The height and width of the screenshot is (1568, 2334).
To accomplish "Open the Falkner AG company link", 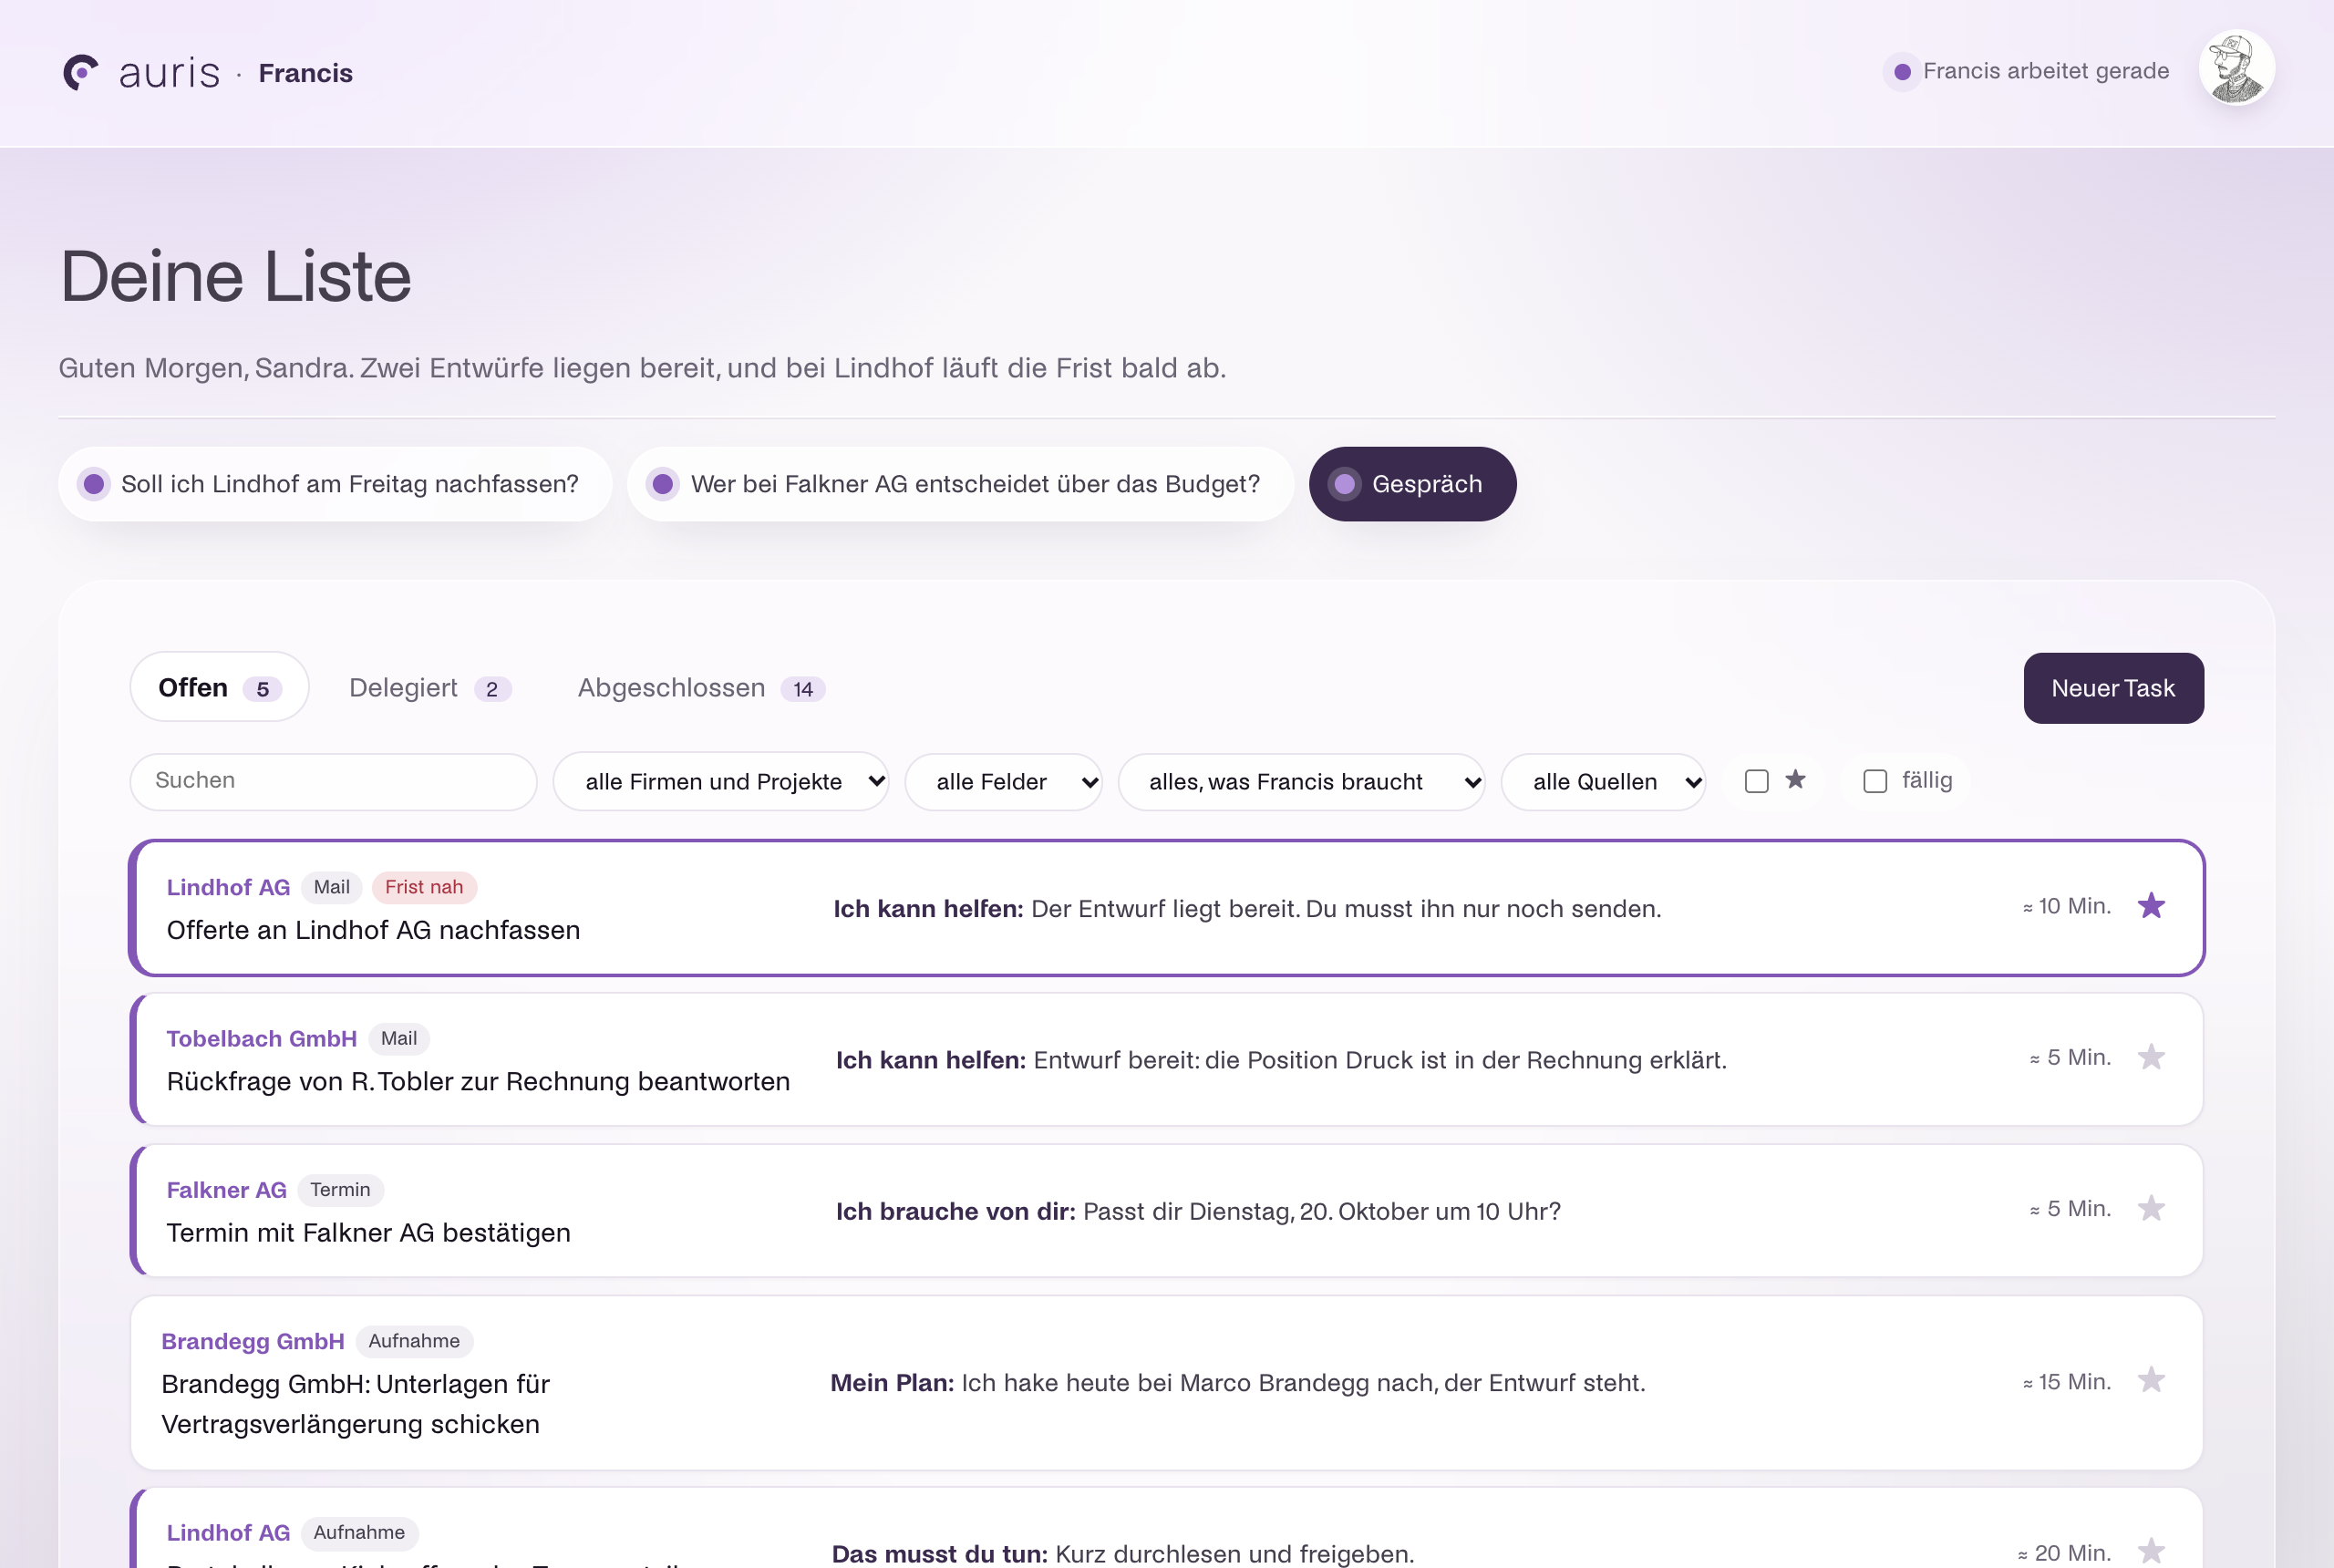I will [x=226, y=1190].
